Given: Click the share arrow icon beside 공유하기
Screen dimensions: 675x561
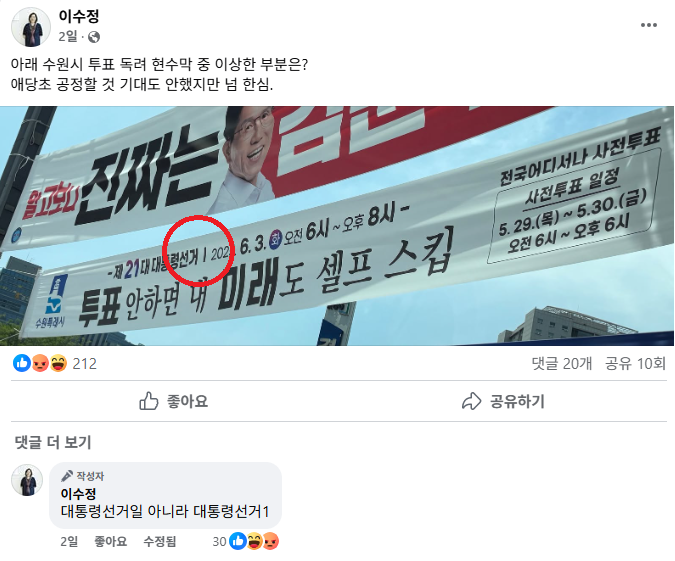Looking at the screenshot, I should (x=471, y=401).
